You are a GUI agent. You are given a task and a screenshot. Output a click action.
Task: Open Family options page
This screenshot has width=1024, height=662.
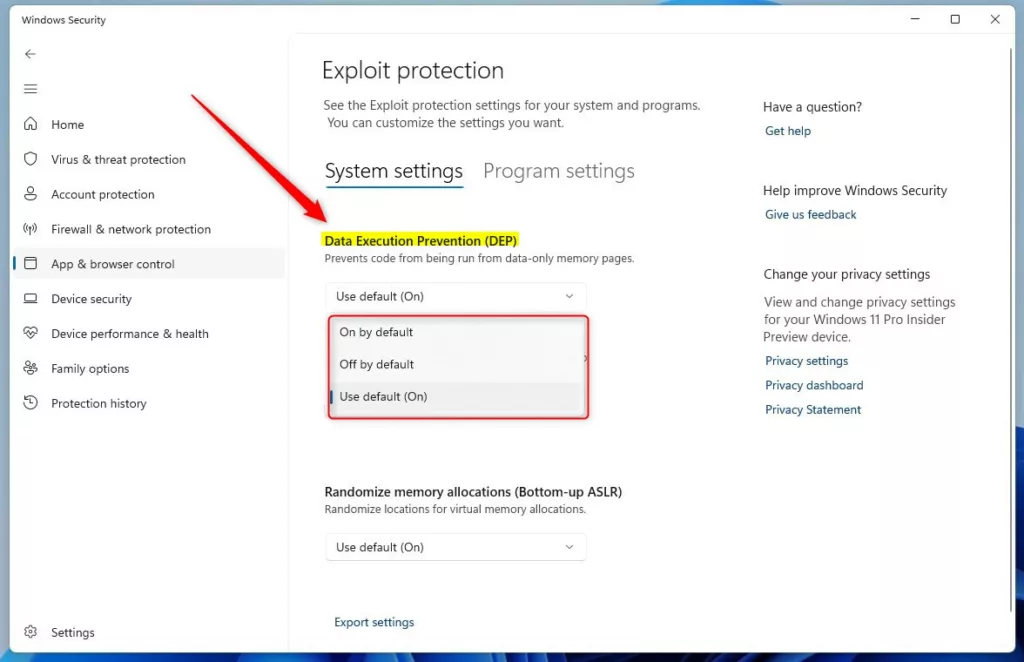pos(149,368)
